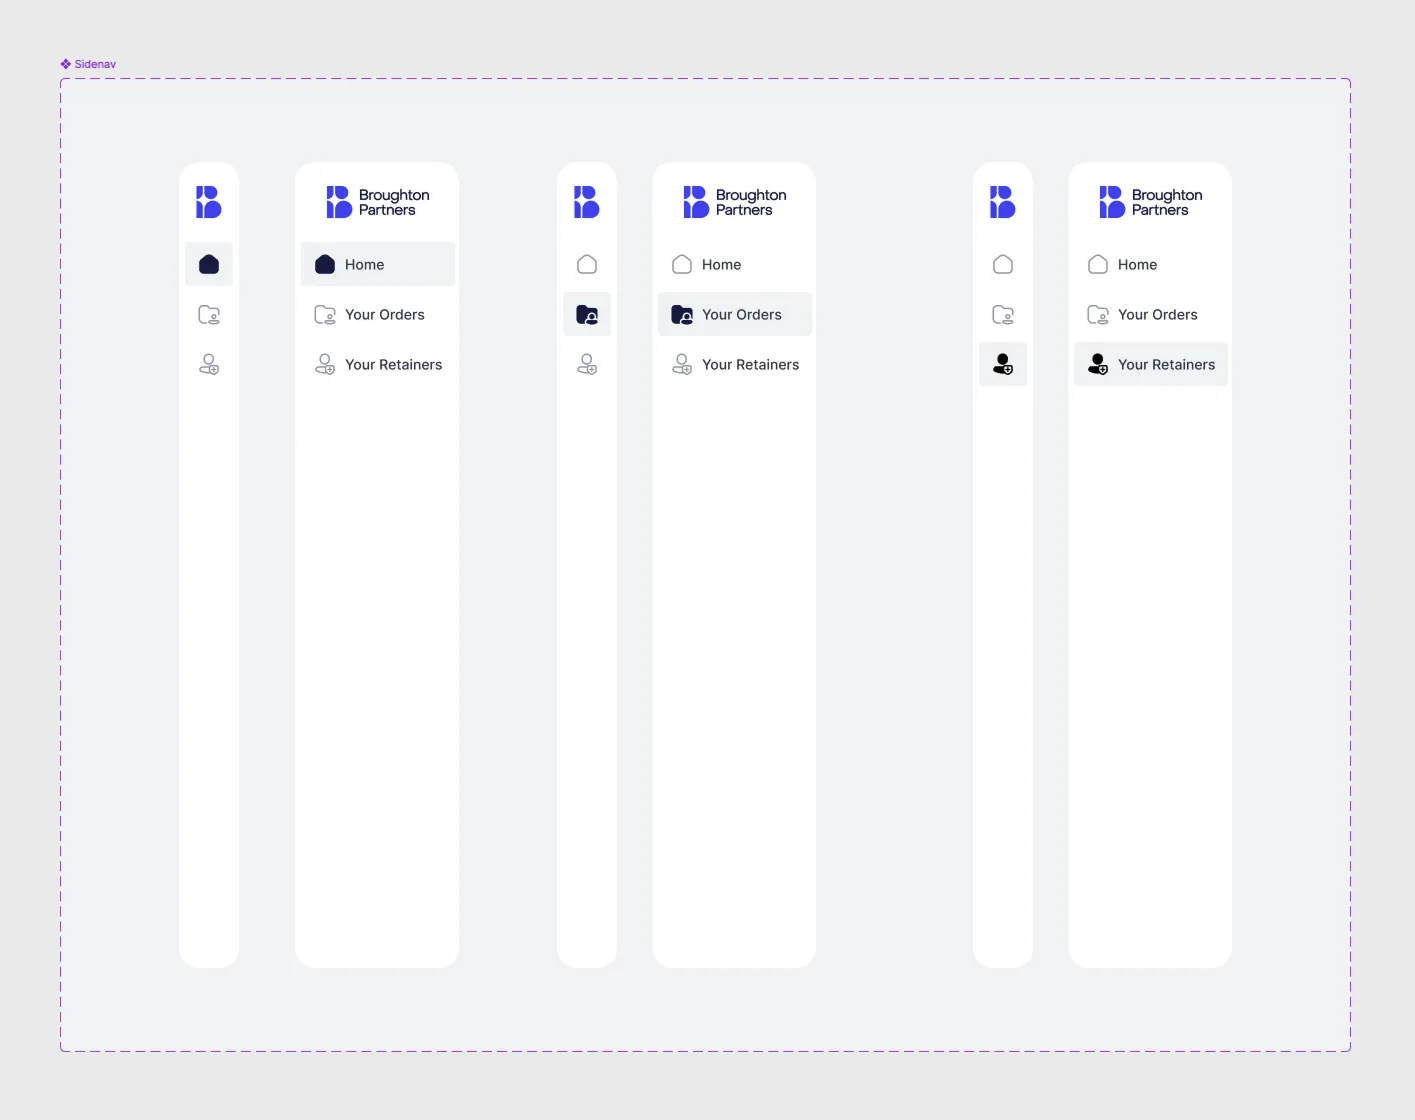Click logo in collapsed sidenav with Home active
Screen dimensions: 1415x1120
pos(209,202)
